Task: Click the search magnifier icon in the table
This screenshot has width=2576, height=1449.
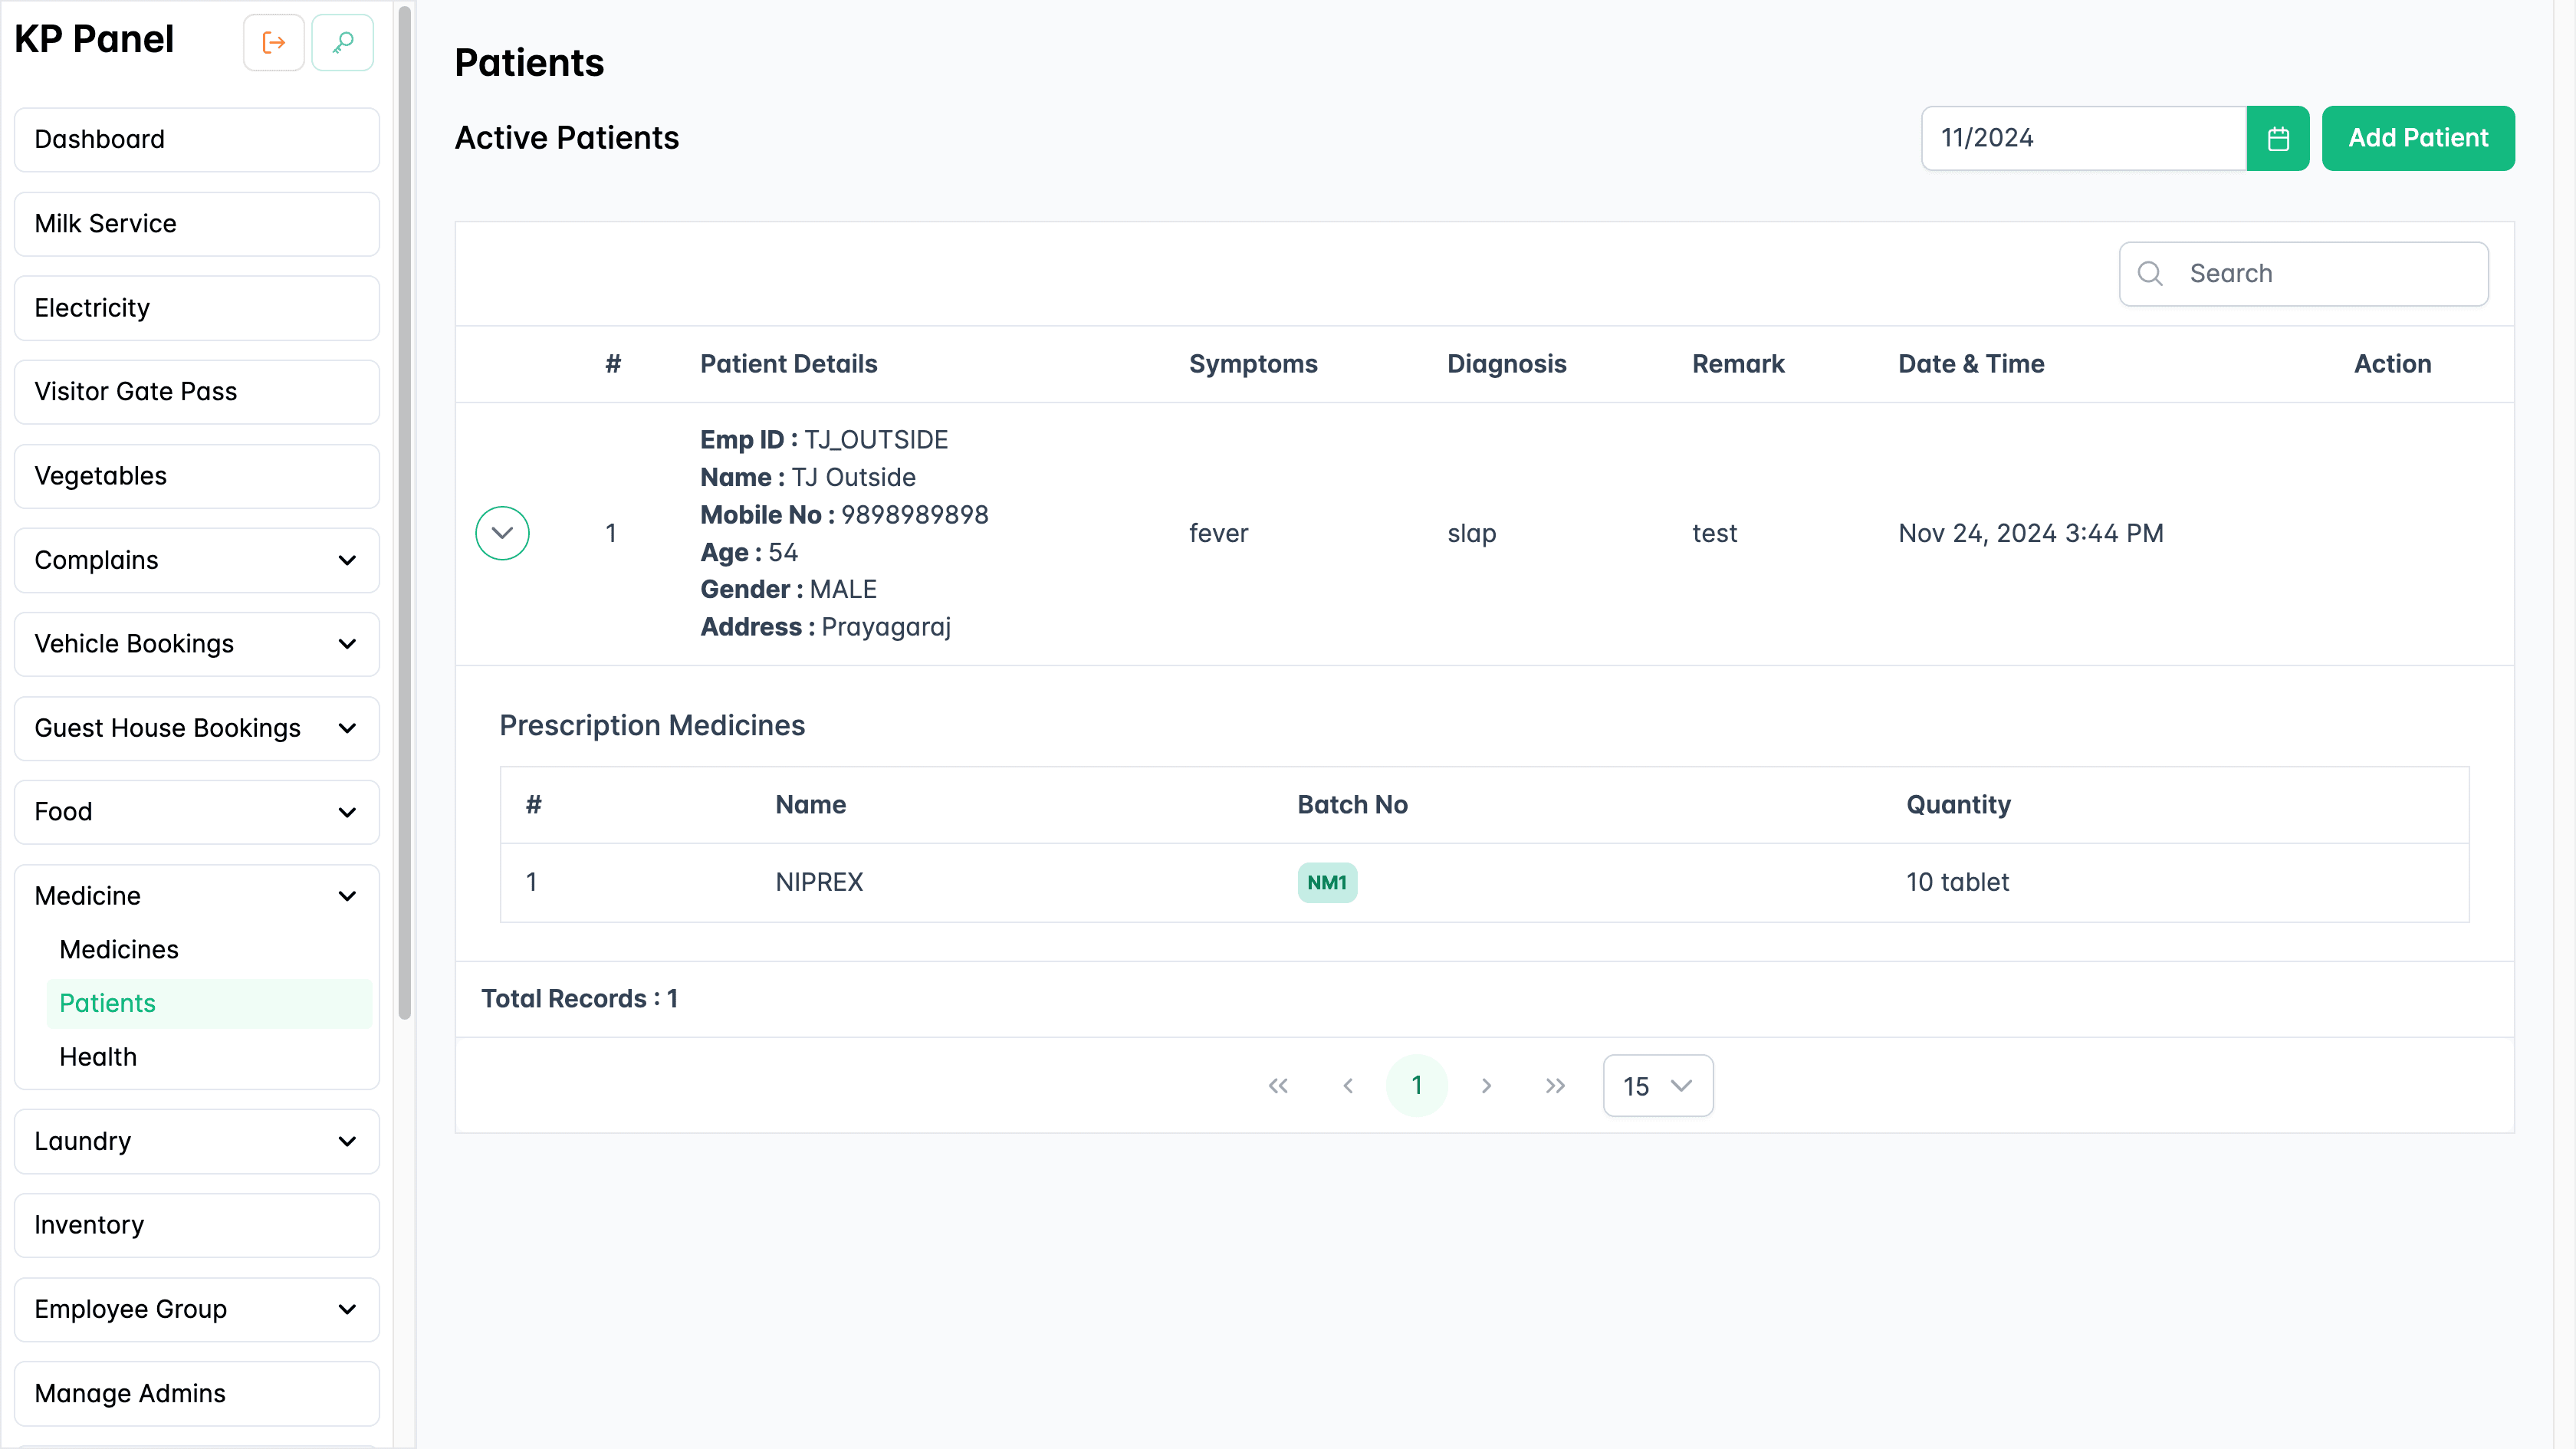Action: [2151, 273]
